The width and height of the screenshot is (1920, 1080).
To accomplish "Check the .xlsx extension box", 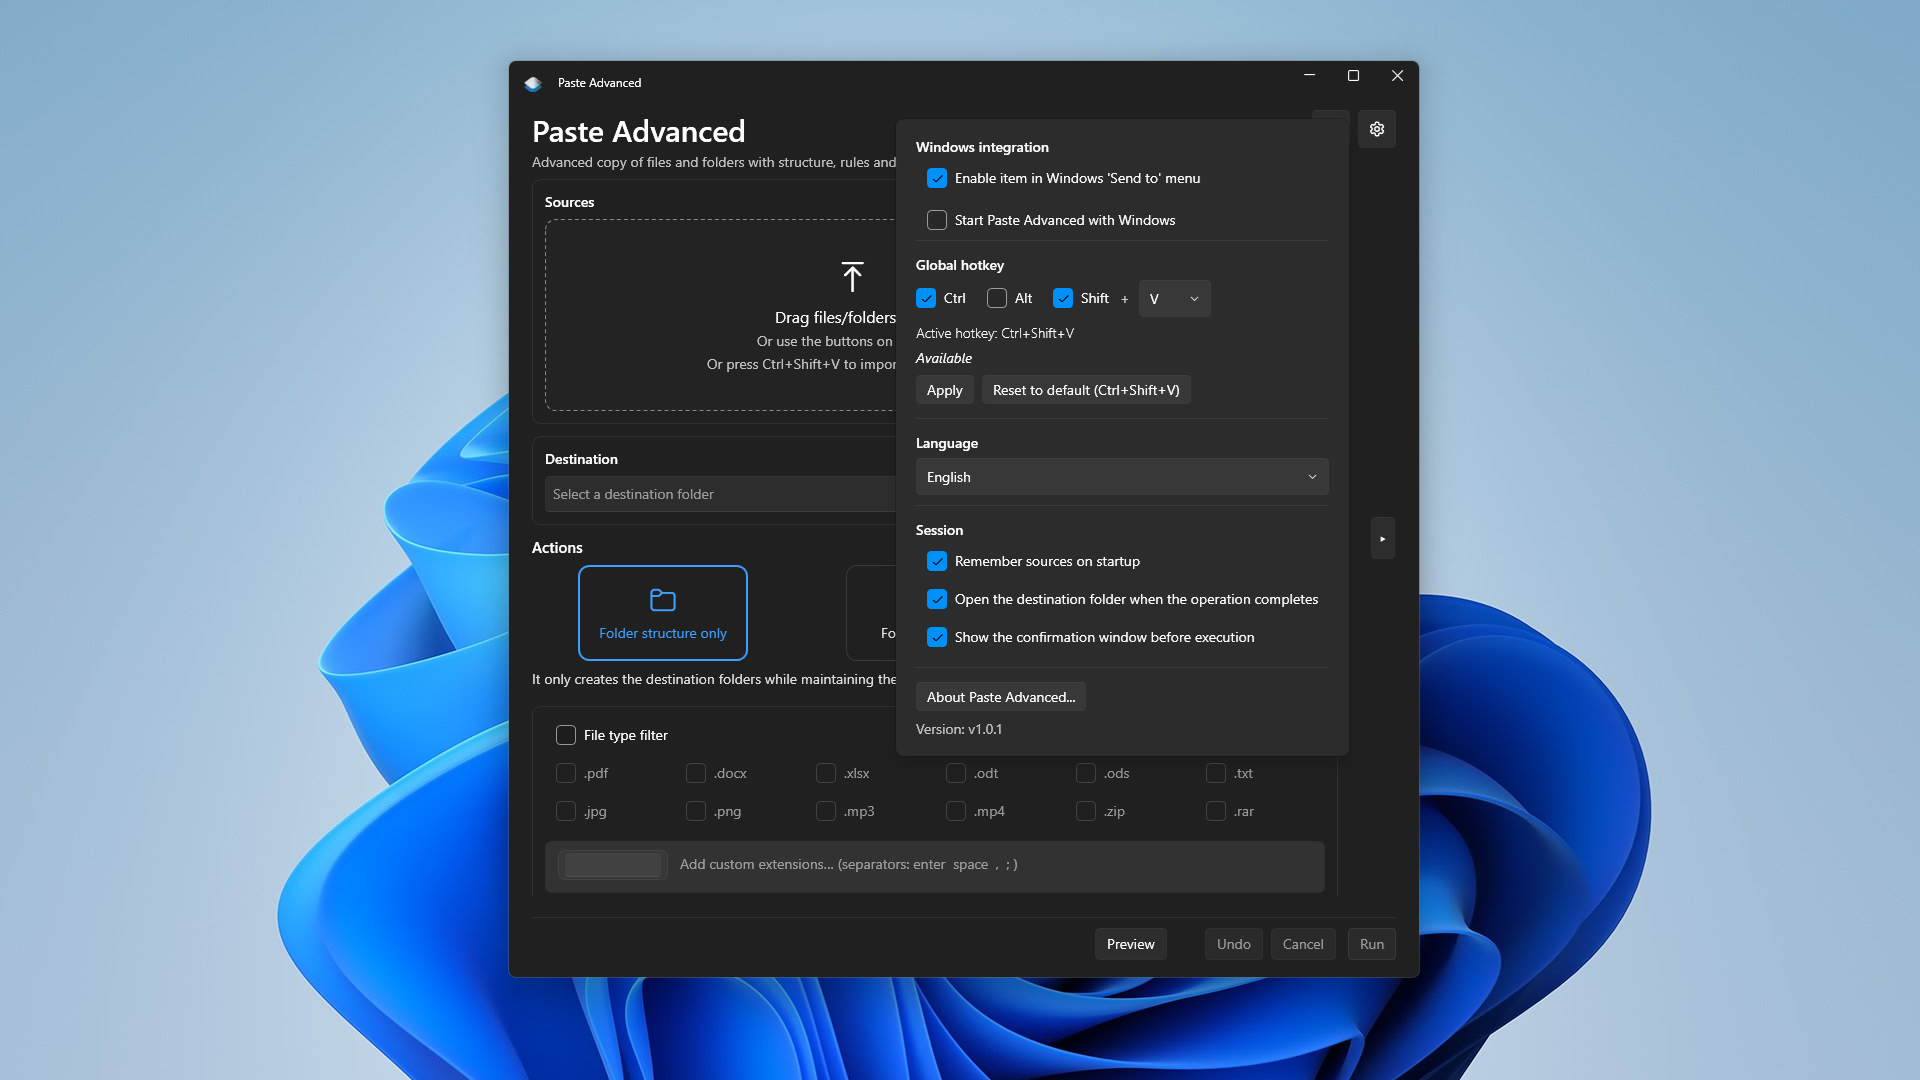I will (826, 773).
